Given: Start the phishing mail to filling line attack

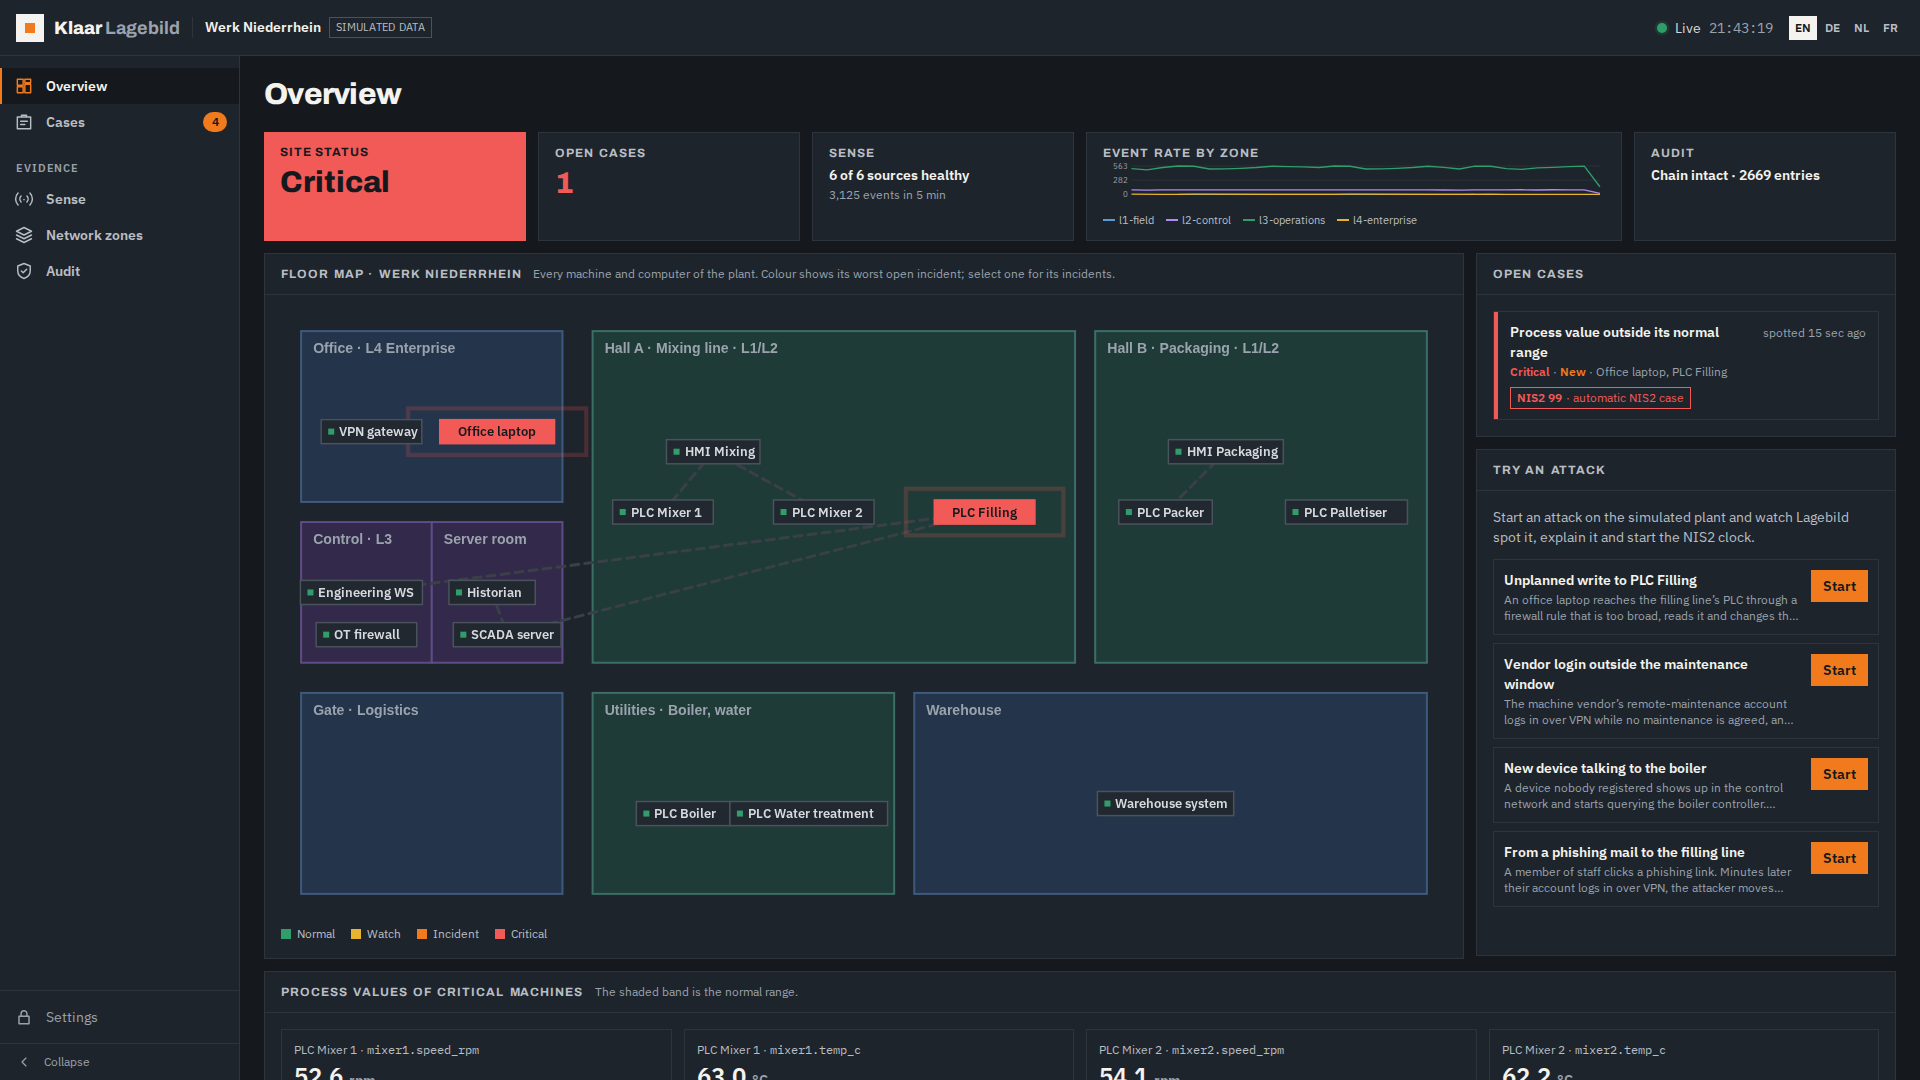Looking at the screenshot, I should (1839, 858).
